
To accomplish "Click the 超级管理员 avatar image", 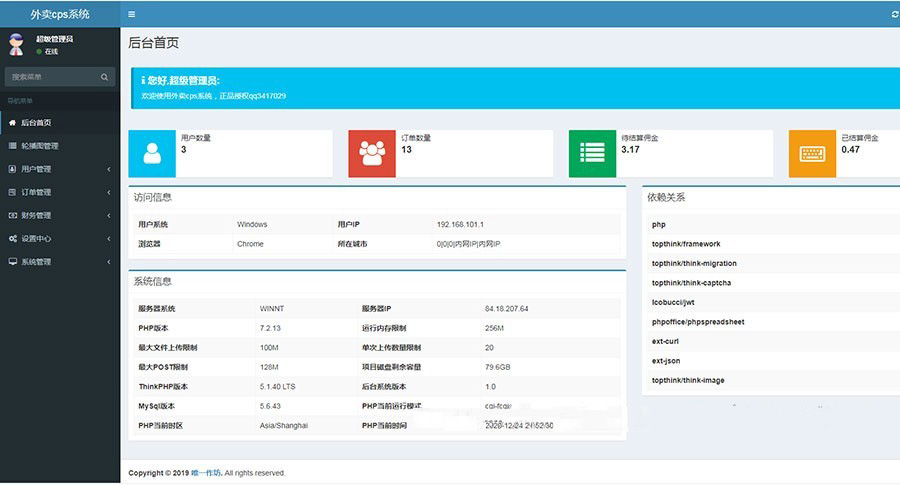I will point(16,44).
